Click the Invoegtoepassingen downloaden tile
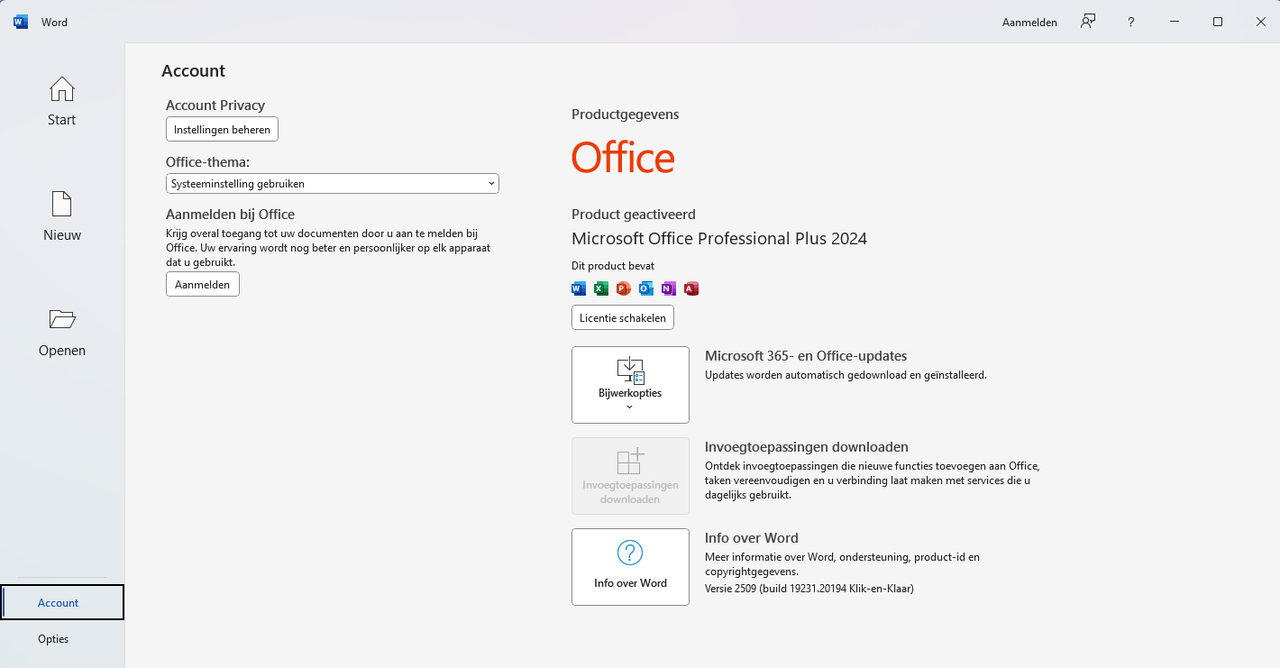The width and height of the screenshot is (1280, 668). tap(630, 476)
